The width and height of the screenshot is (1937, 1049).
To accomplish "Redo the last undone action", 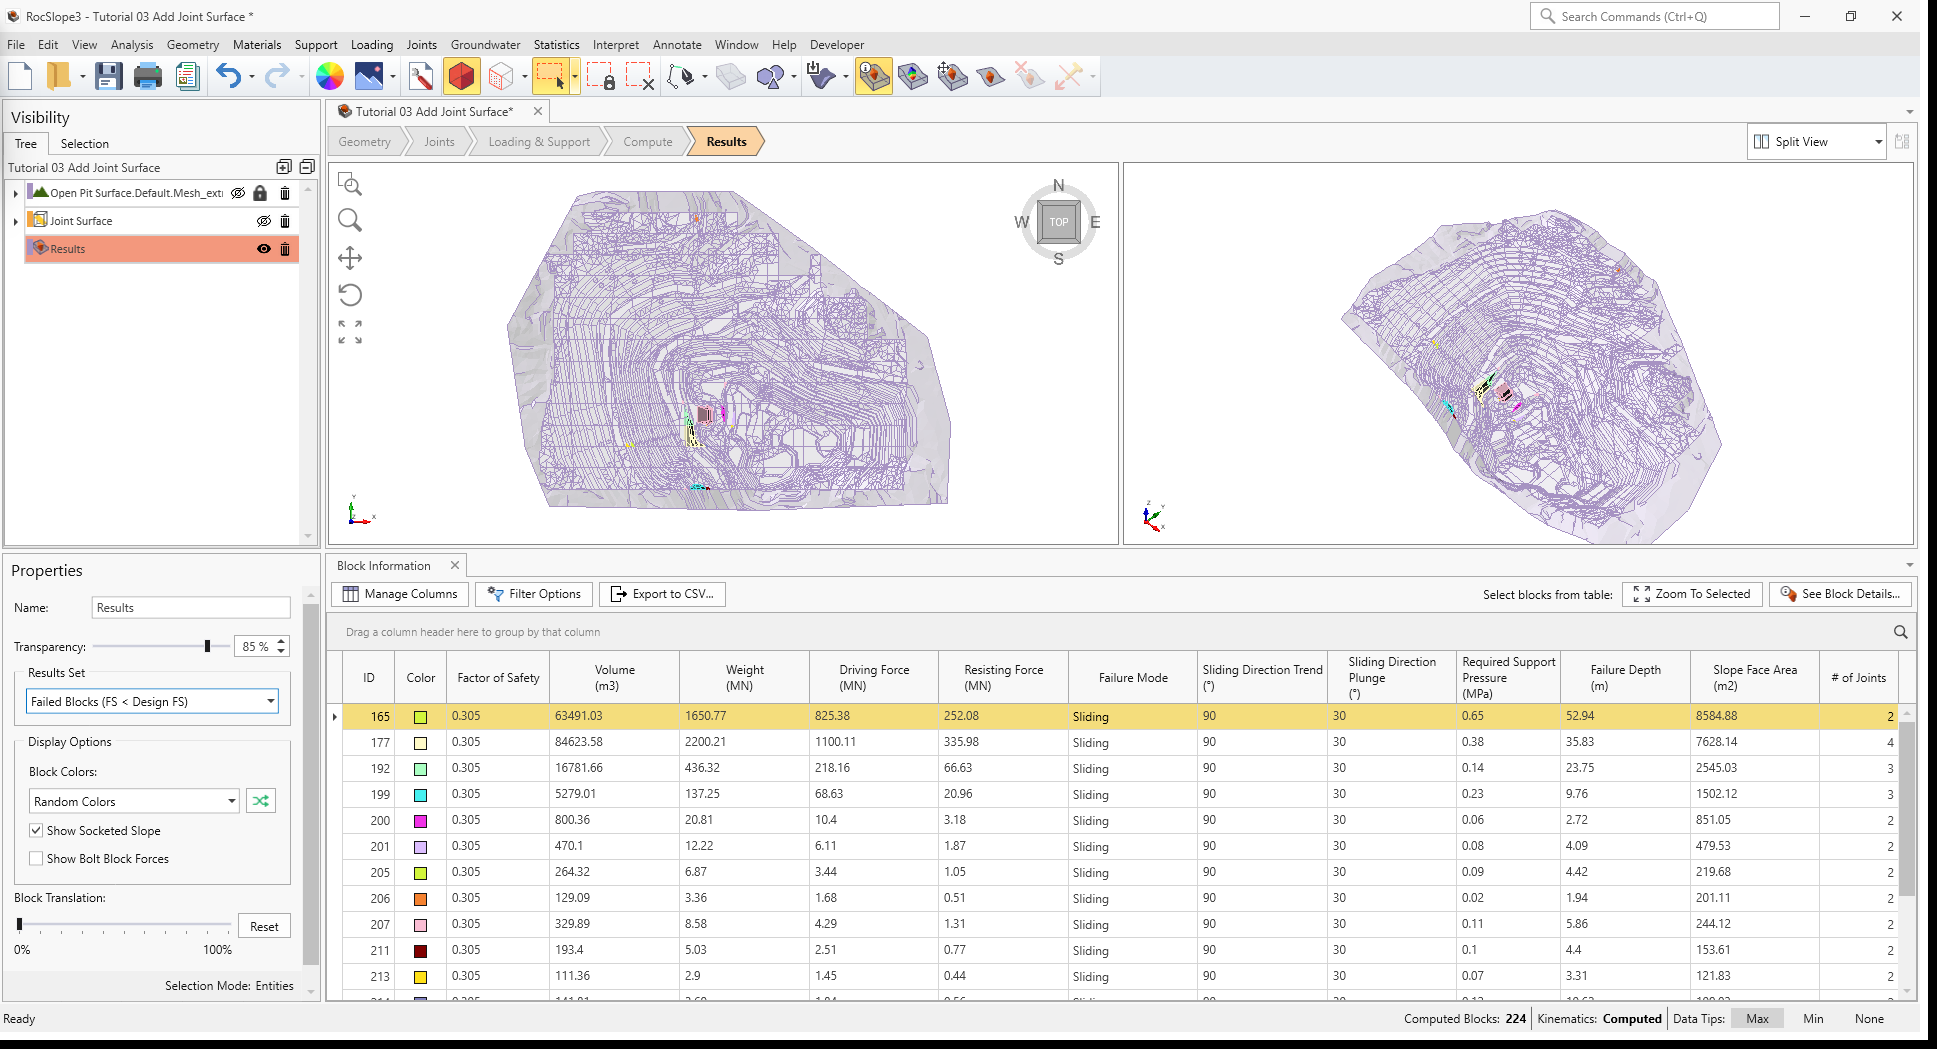I will coord(277,76).
